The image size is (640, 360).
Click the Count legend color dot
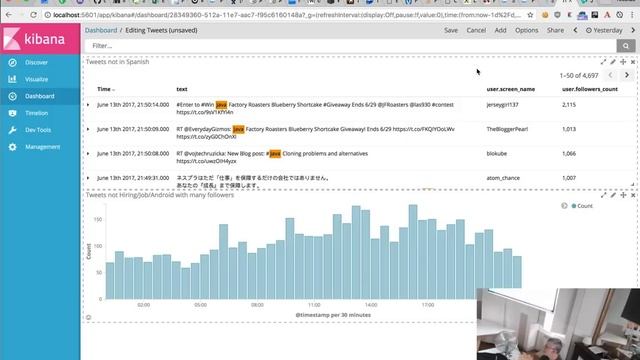pyautogui.click(x=574, y=206)
